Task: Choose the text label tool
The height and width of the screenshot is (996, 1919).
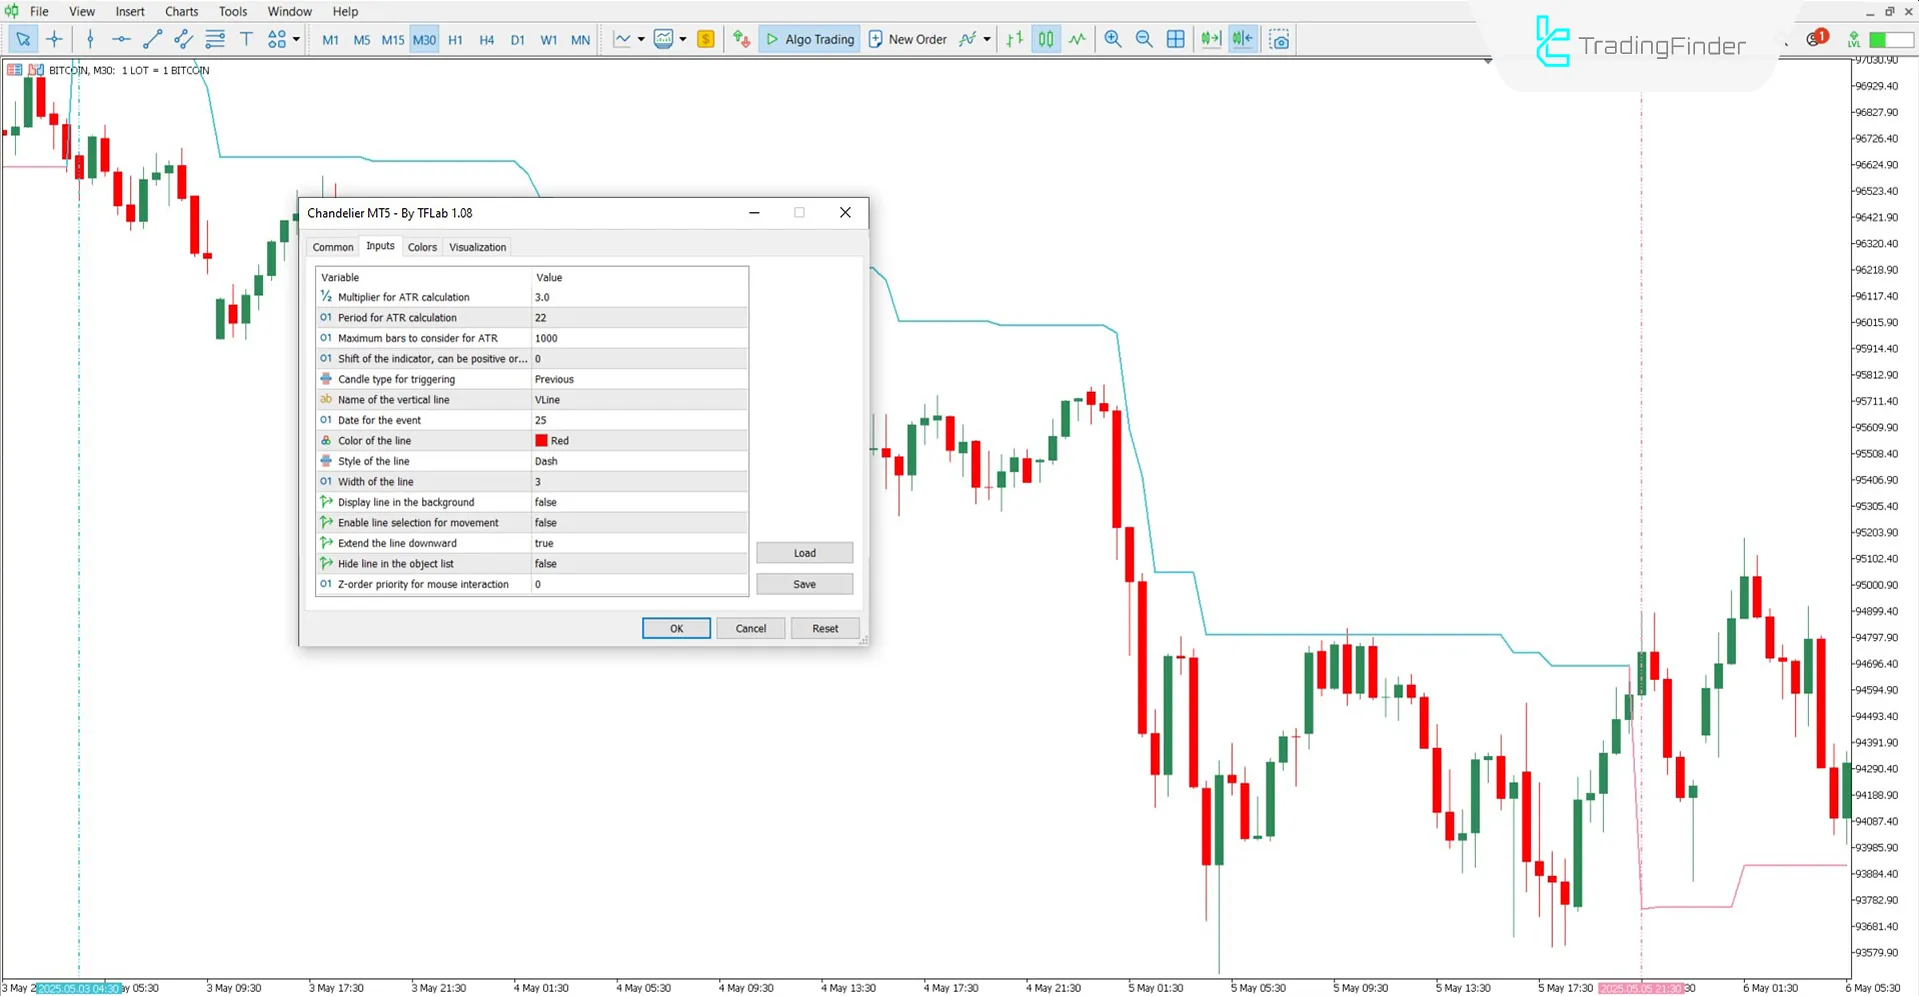Action: (246, 39)
